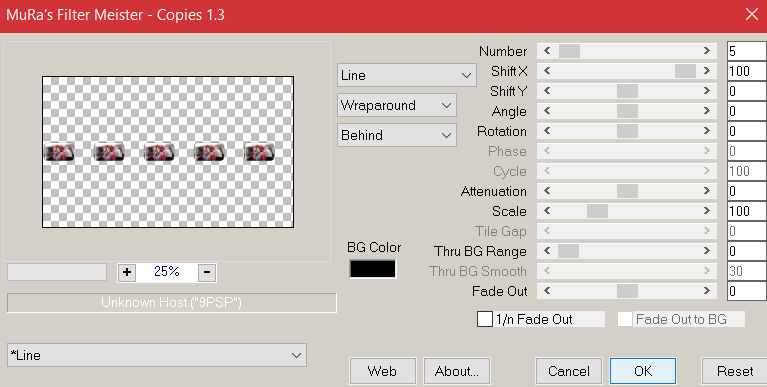Click the Scale value field

point(747,211)
